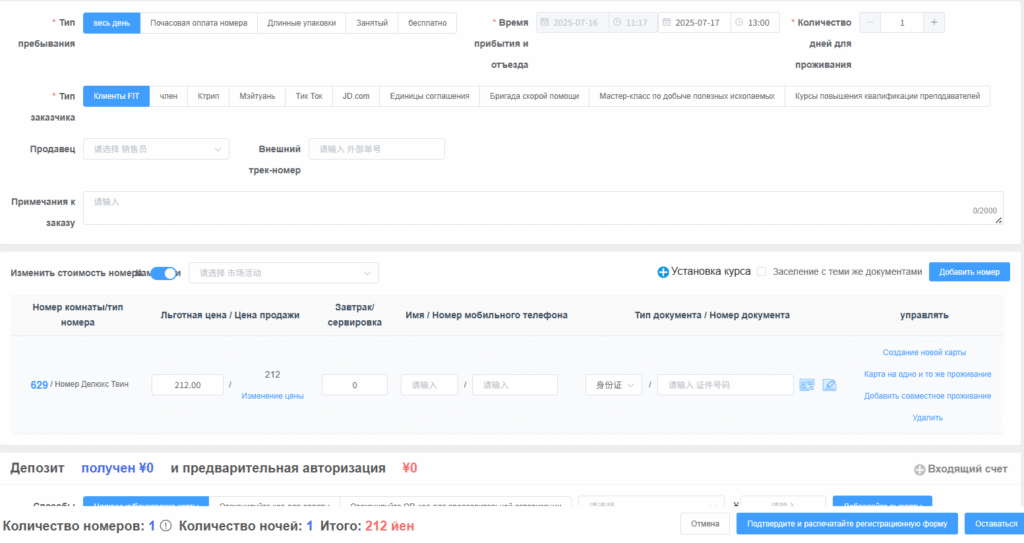Screen dimensions: 1024x543
Task: Click the Создание новой карты link
Action: [x=924, y=353]
